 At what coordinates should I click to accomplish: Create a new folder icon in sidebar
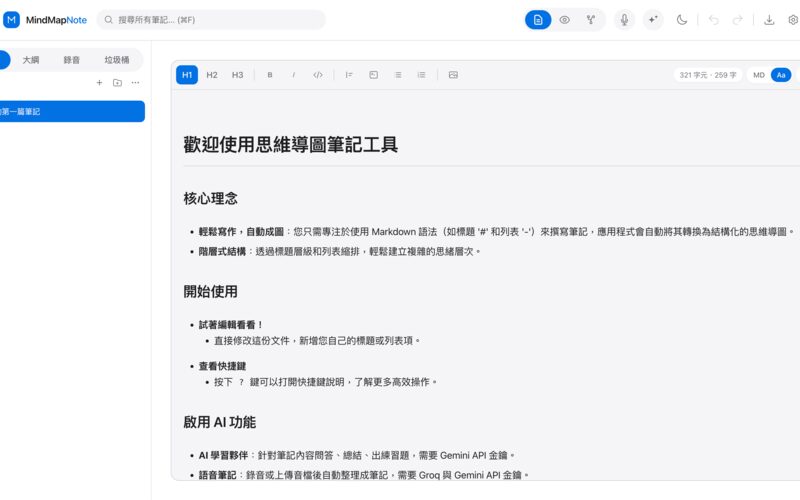tap(117, 83)
